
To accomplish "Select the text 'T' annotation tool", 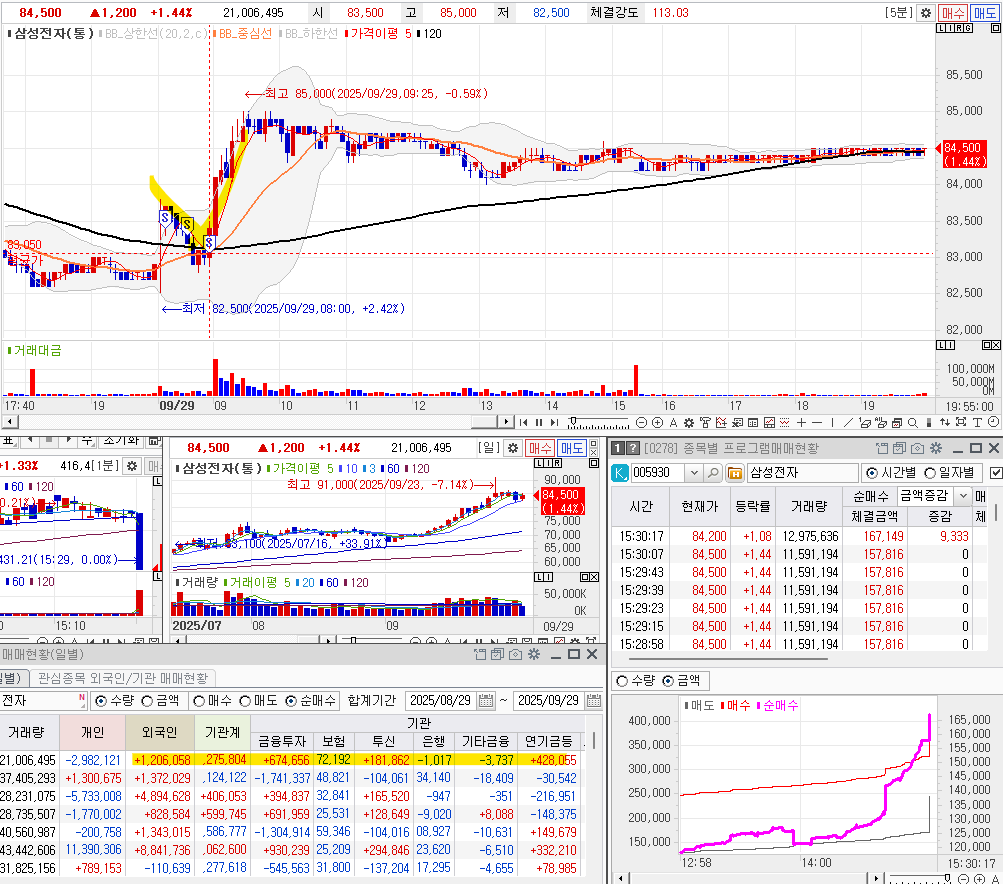I will (977, 422).
